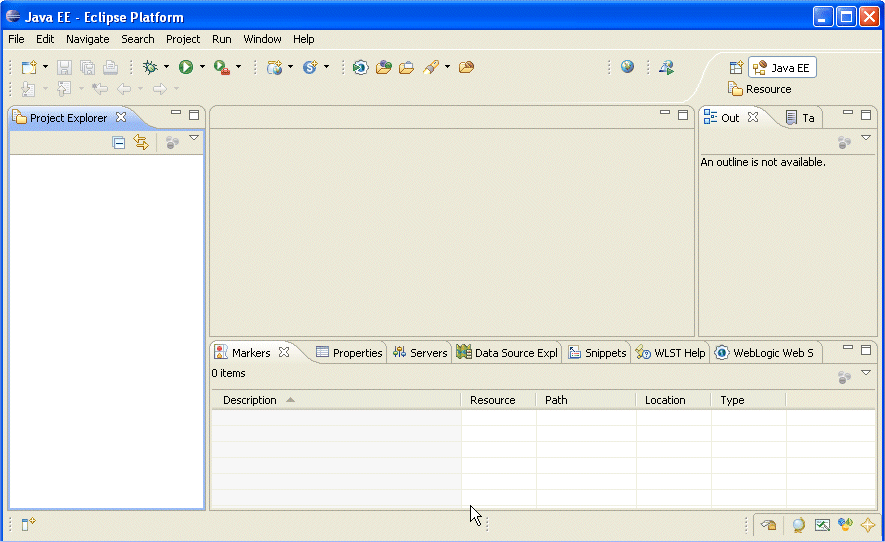
Task: Click the New wizard icon
Action: click(29, 67)
